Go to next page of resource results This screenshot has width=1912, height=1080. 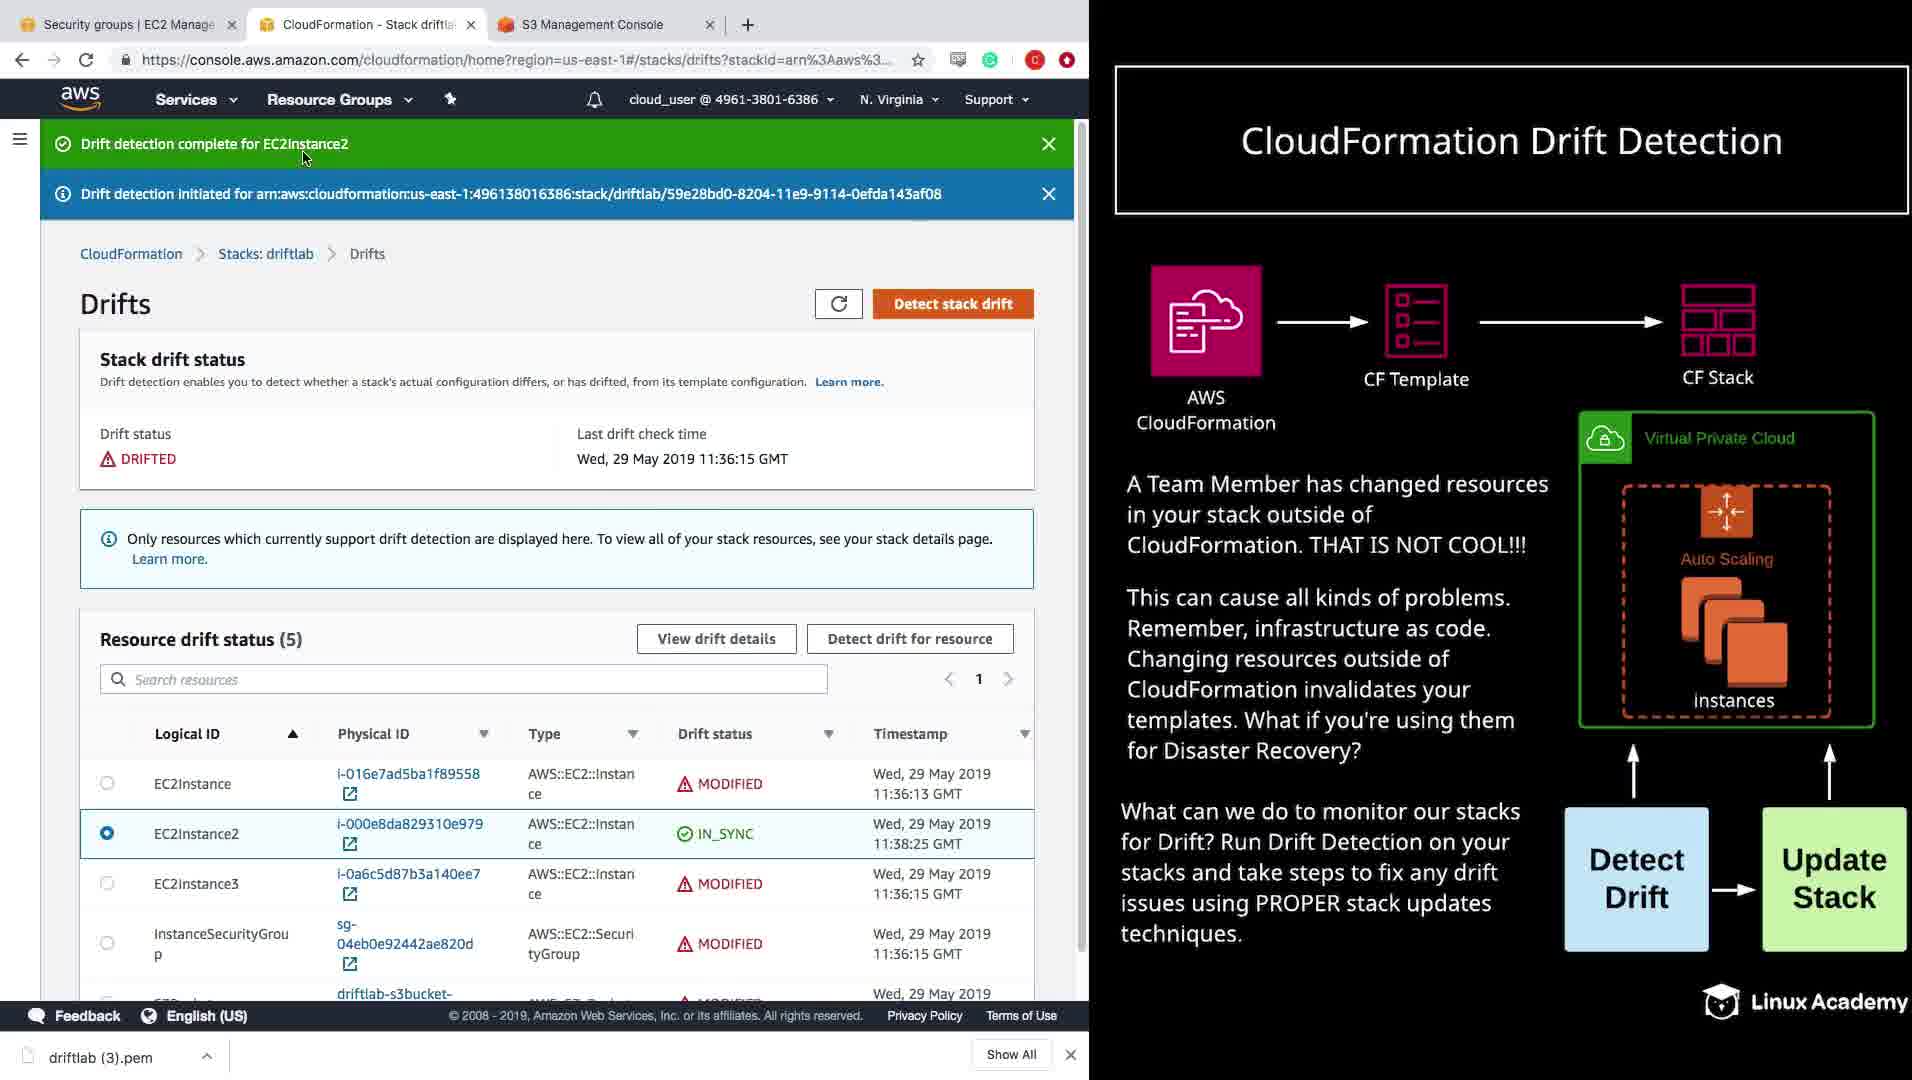(x=1008, y=680)
